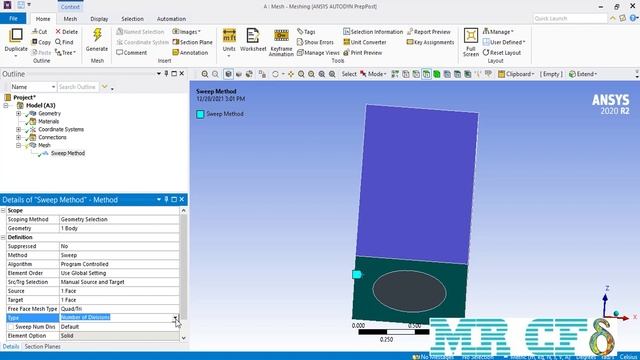Viewport: 640px width, 360px height.
Task: Switch to the Automation ribbon tab
Action: coord(171,19)
